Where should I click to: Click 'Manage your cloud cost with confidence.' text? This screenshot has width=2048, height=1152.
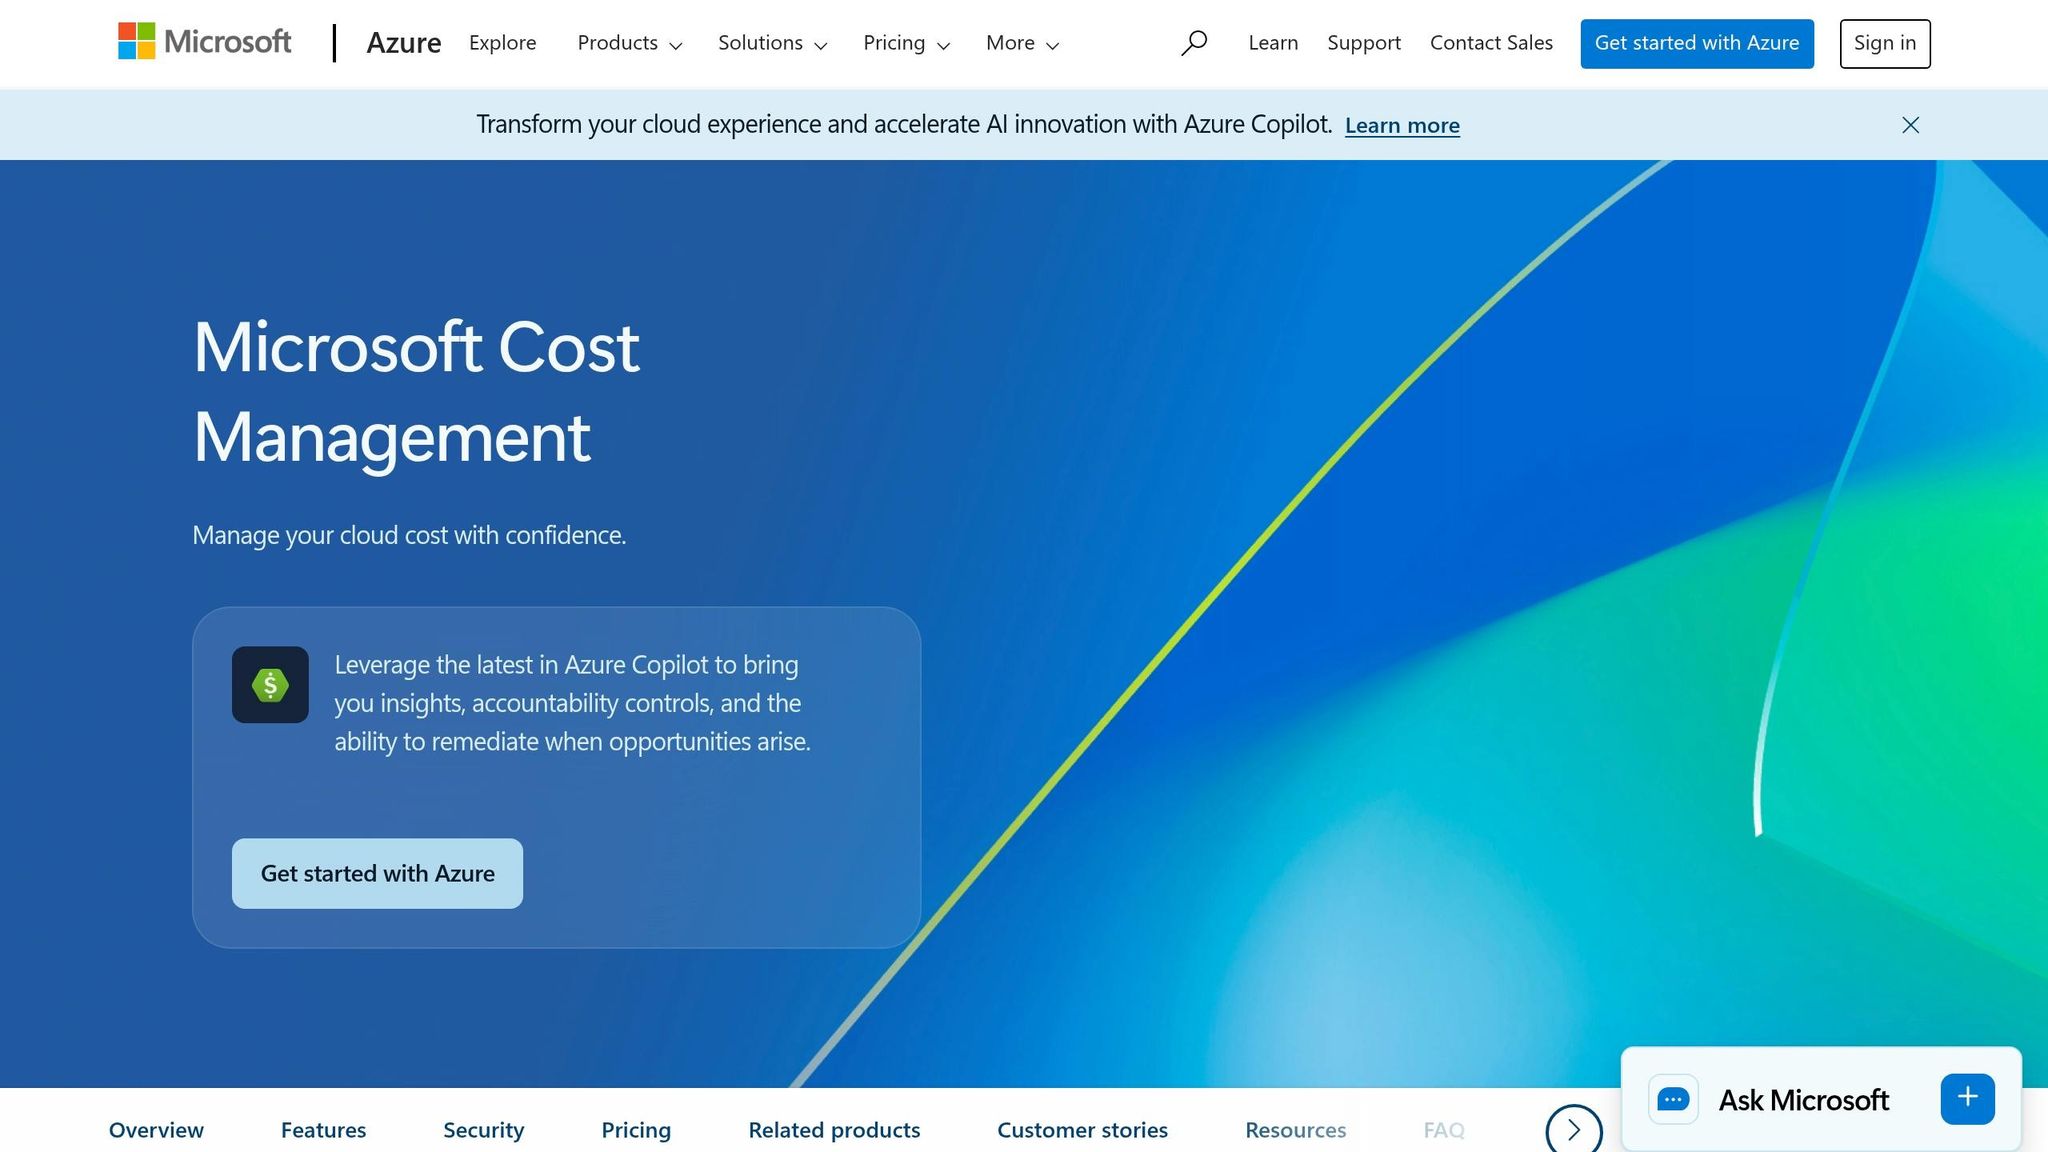(409, 535)
